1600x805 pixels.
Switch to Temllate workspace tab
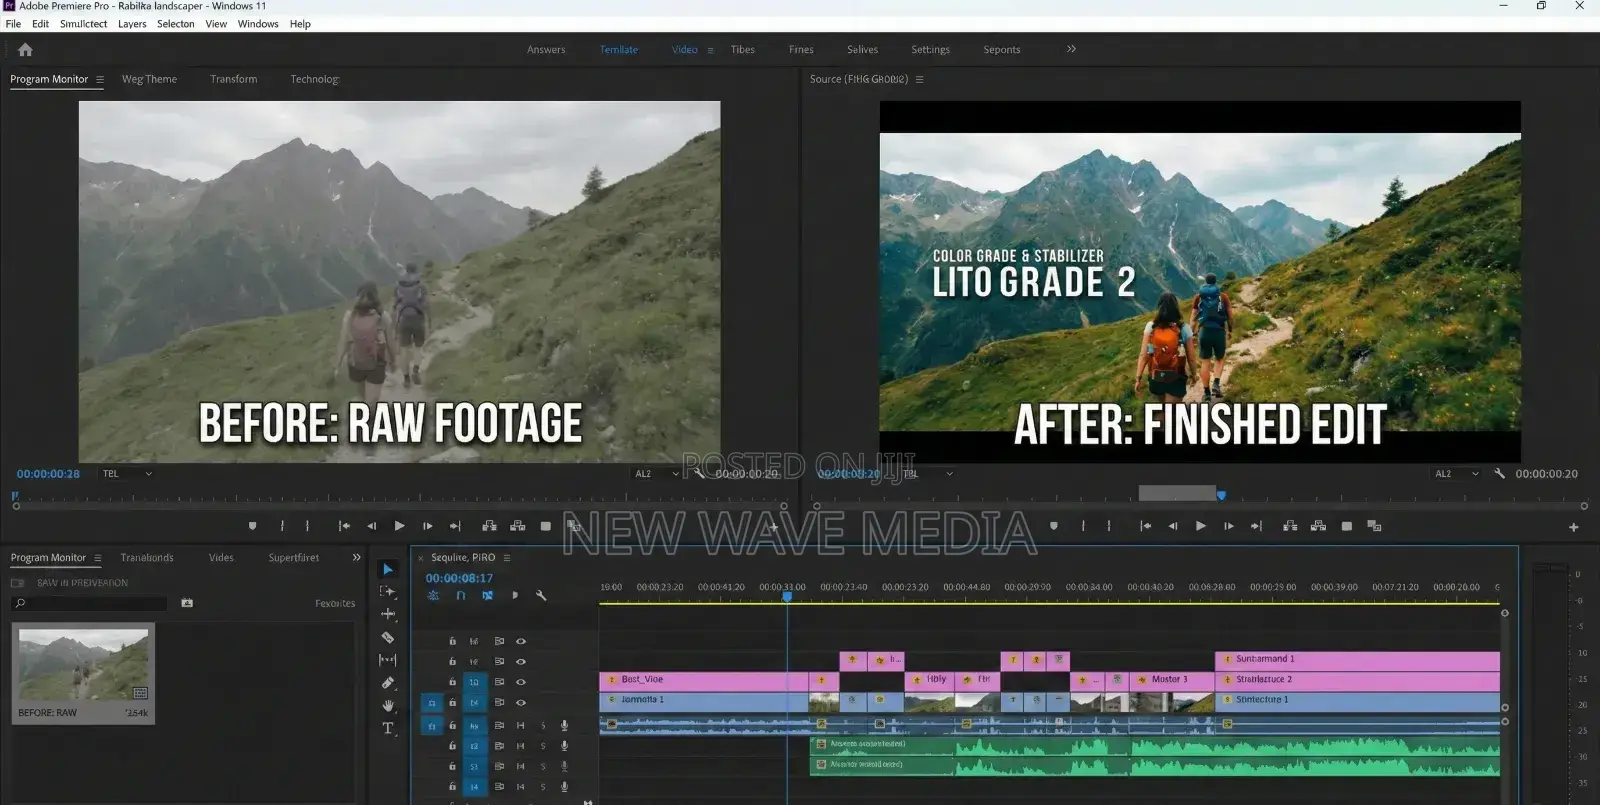(x=619, y=50)
